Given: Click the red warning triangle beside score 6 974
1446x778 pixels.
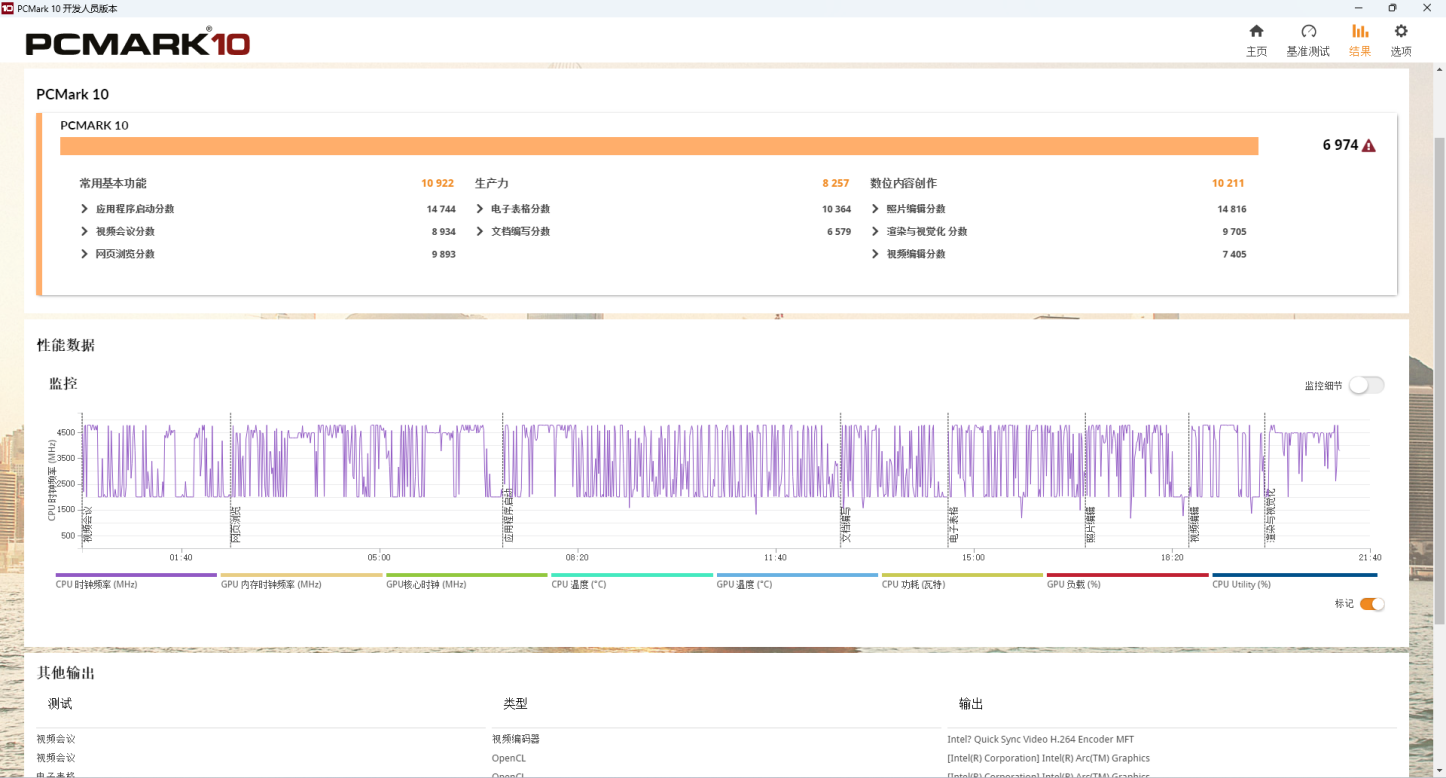Looking at the screenshot, I should tap(1369, 146).
